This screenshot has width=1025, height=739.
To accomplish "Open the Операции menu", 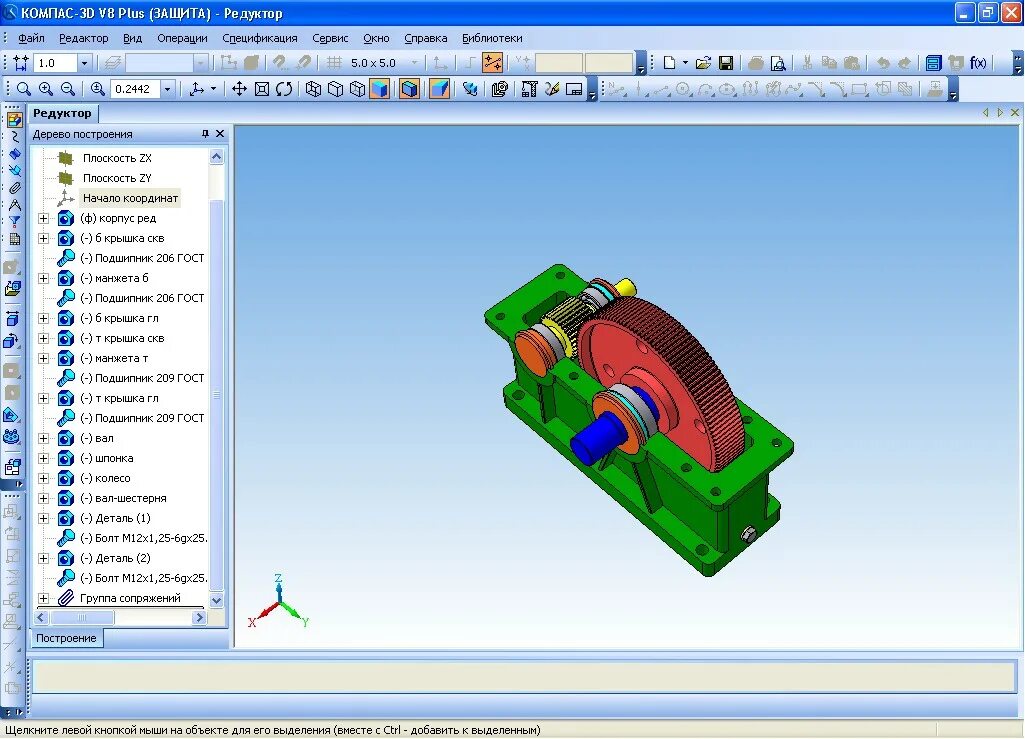I will (182, 38).
